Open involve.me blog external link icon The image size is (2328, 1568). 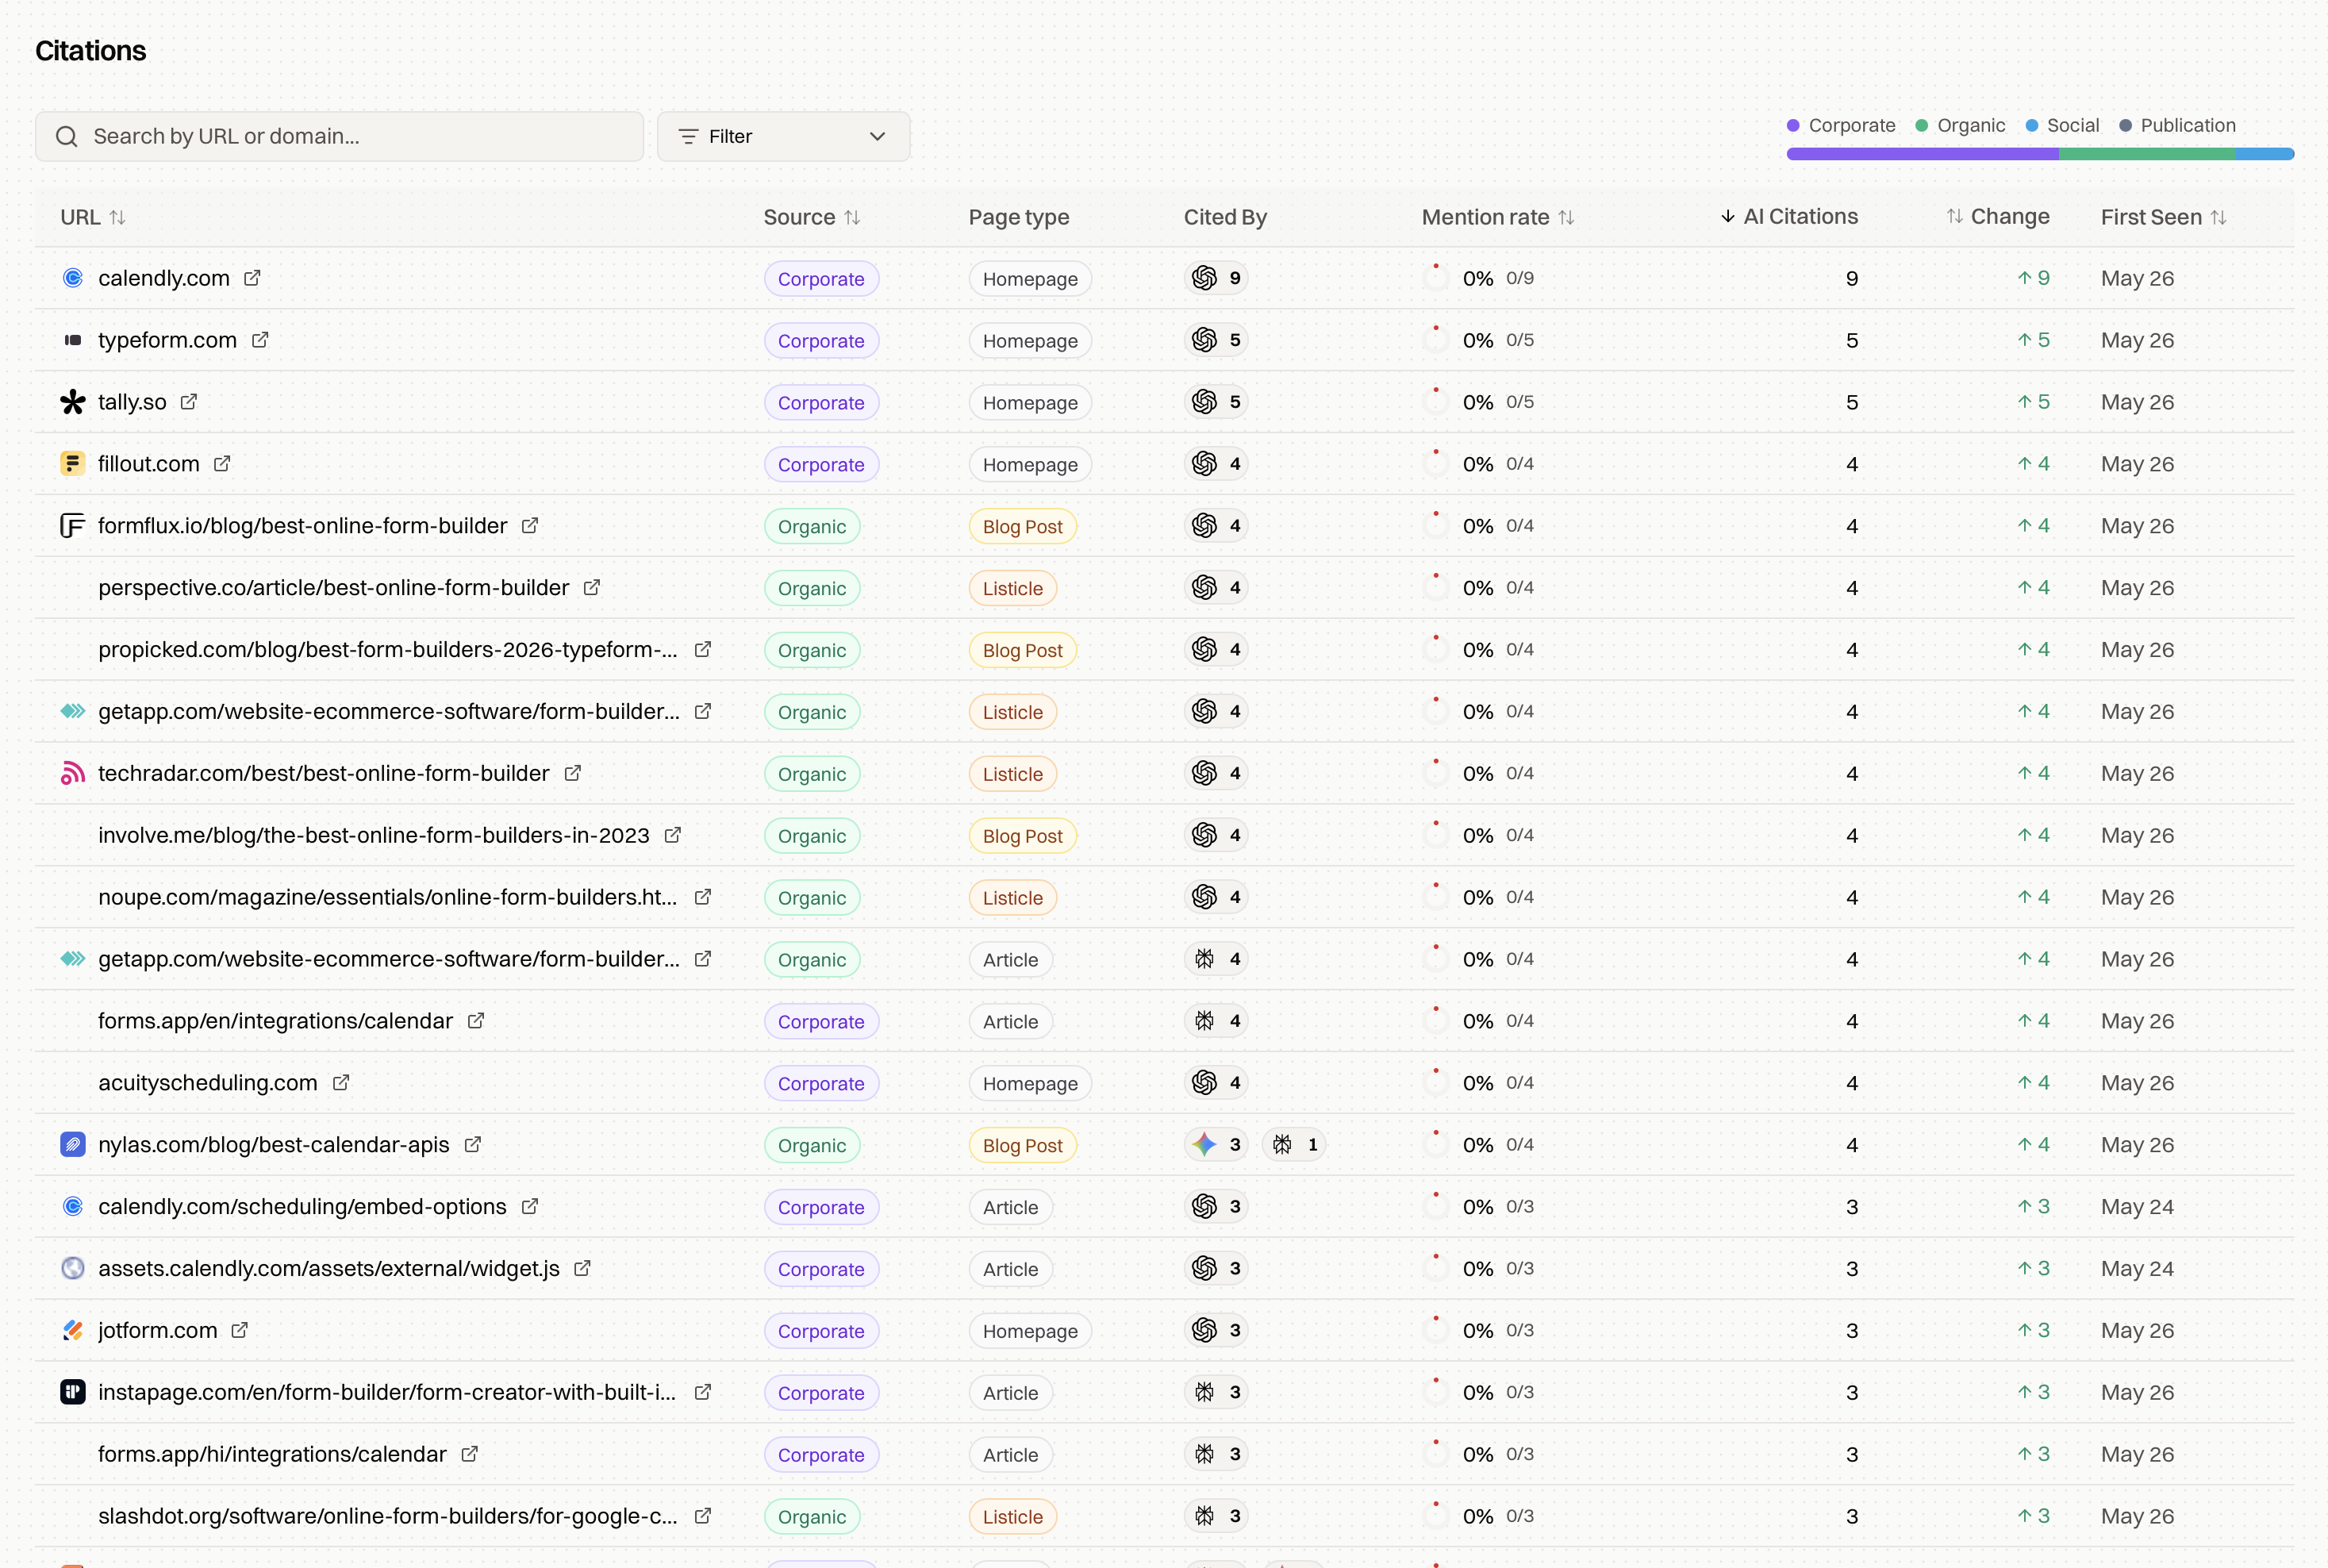[673, 835]
